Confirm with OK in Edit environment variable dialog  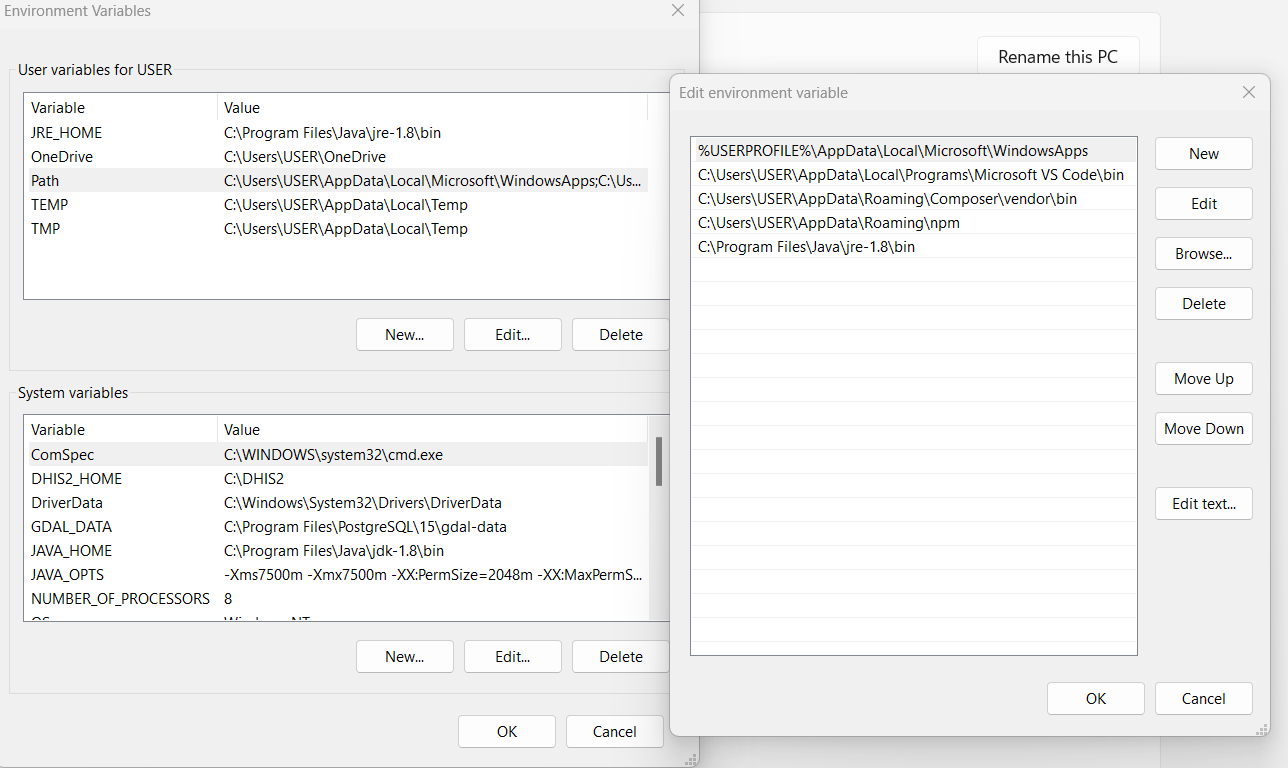[1095, 699]
